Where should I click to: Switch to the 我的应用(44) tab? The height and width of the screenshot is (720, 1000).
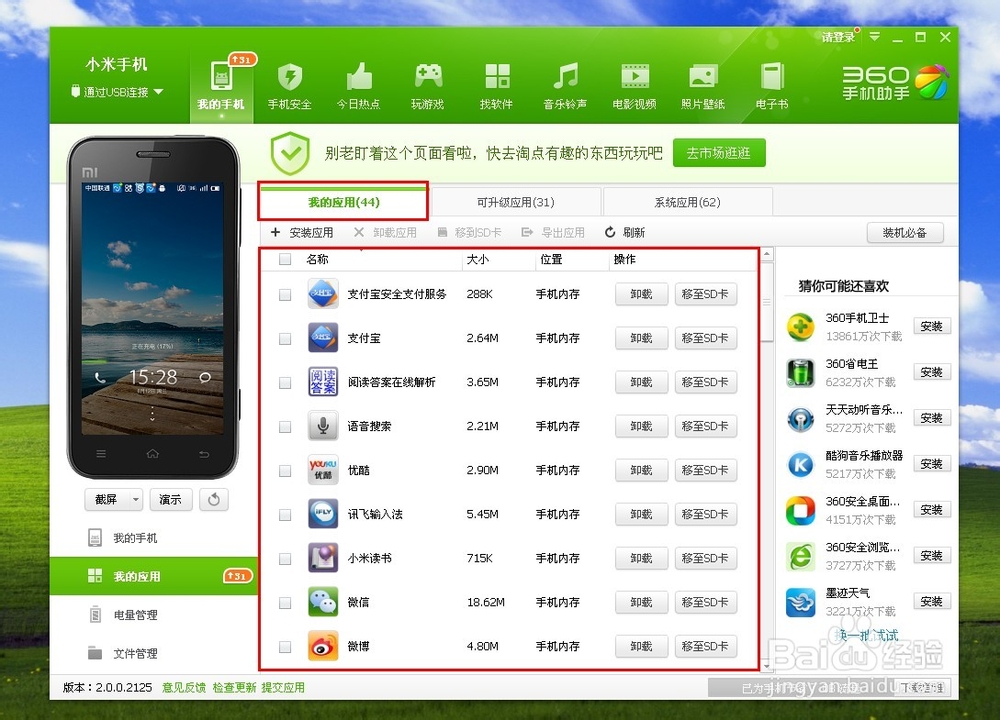pyautogui.click(x=344, y=202)
